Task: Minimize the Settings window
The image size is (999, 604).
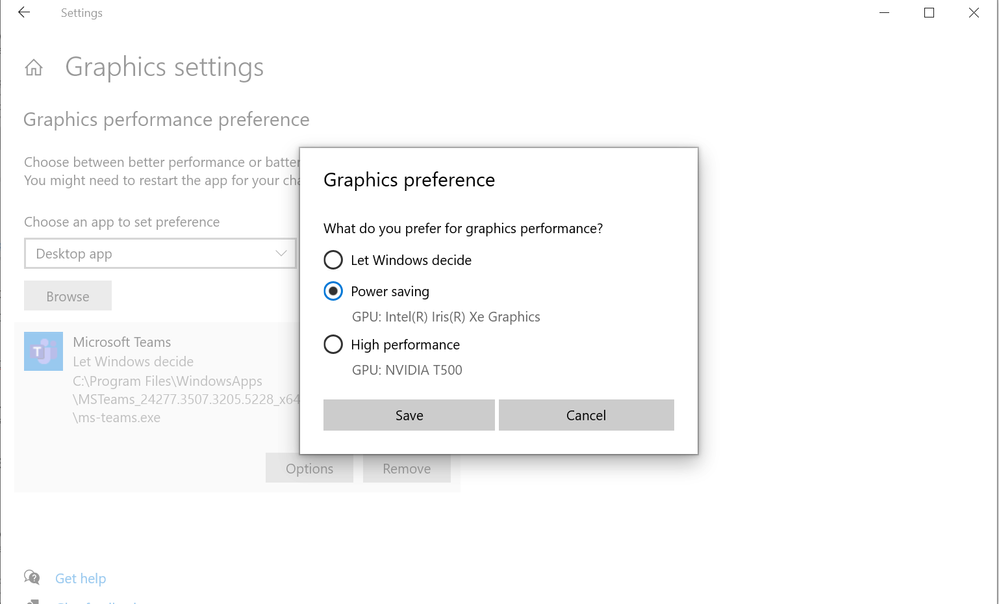Action: click(x=884, y=13)
